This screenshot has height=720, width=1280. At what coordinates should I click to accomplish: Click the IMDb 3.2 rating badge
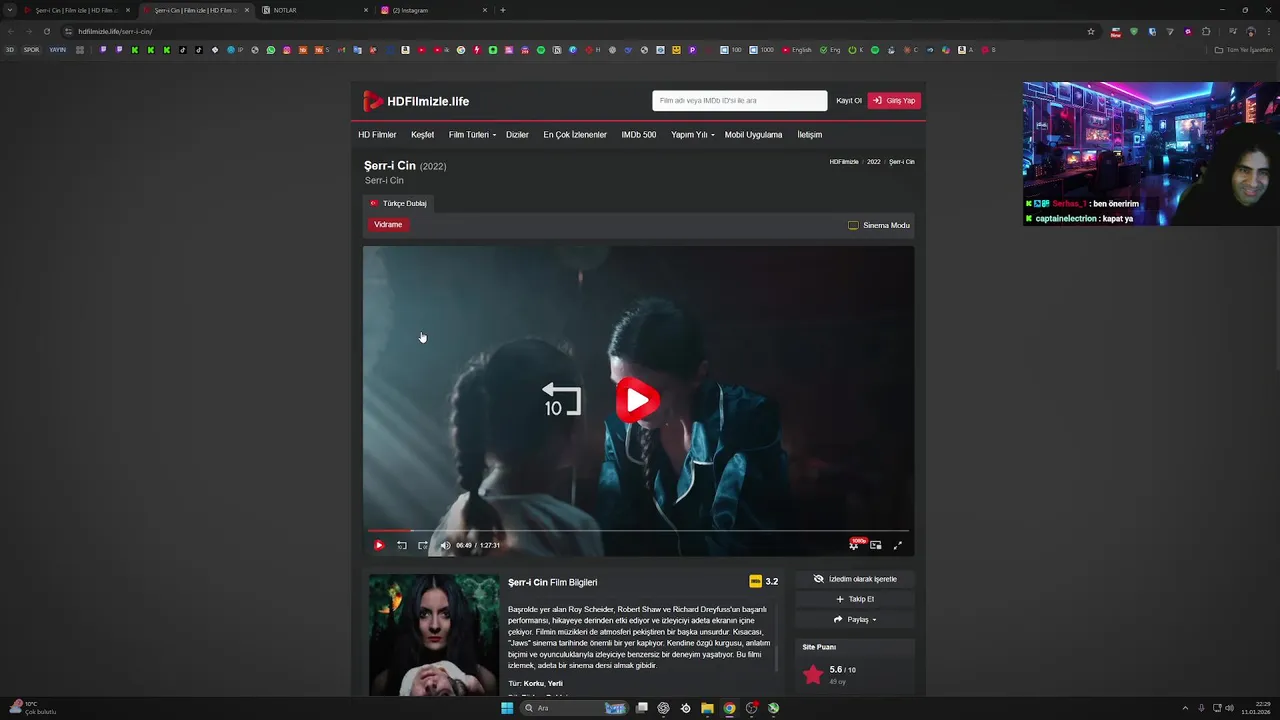pos(763,581)
